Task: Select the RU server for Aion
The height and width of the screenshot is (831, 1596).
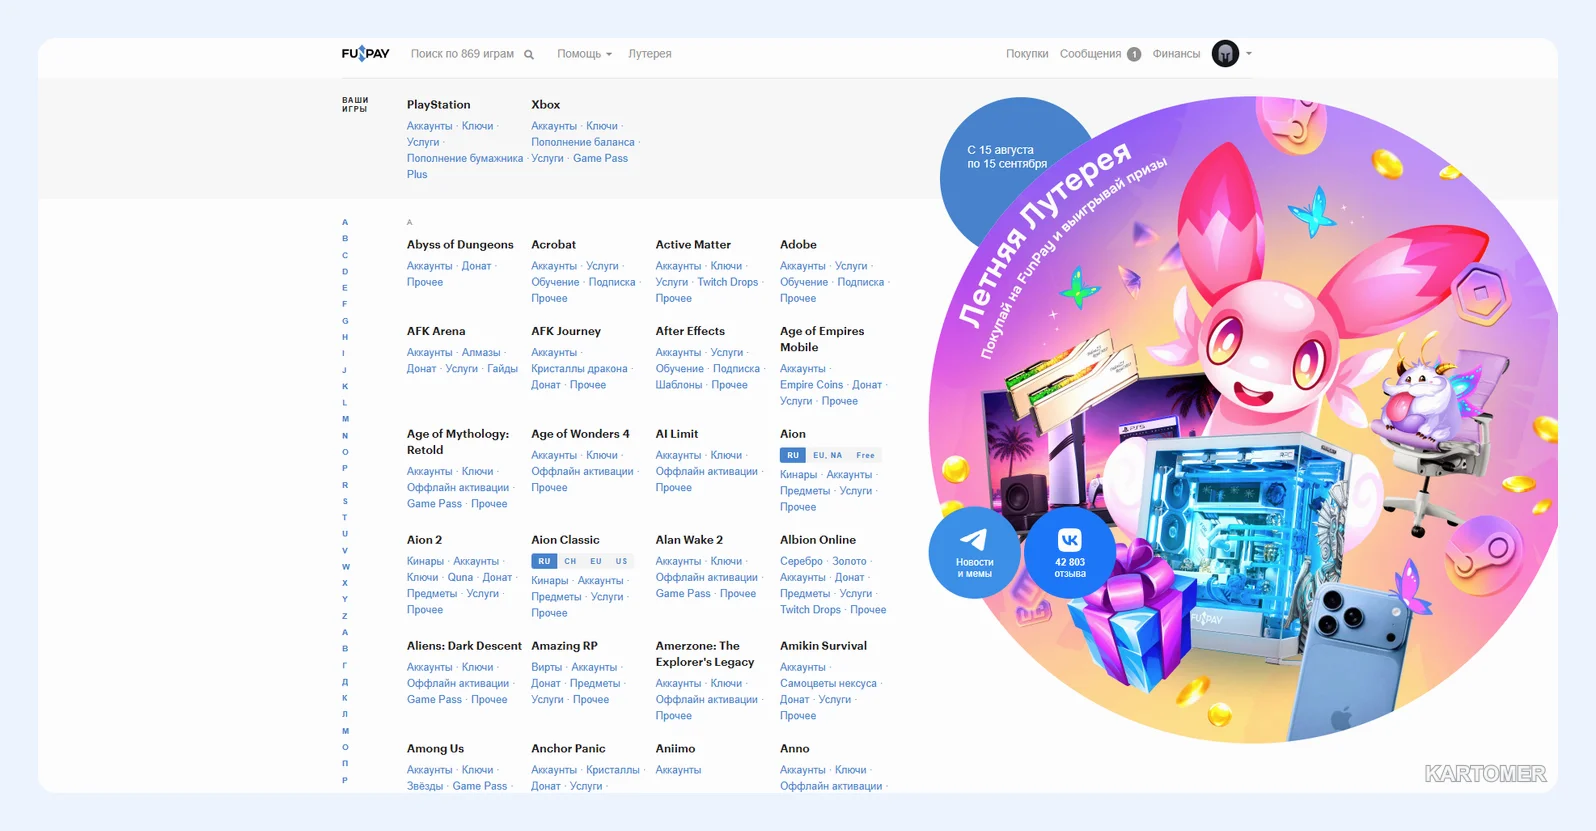Action: (793, 455)
